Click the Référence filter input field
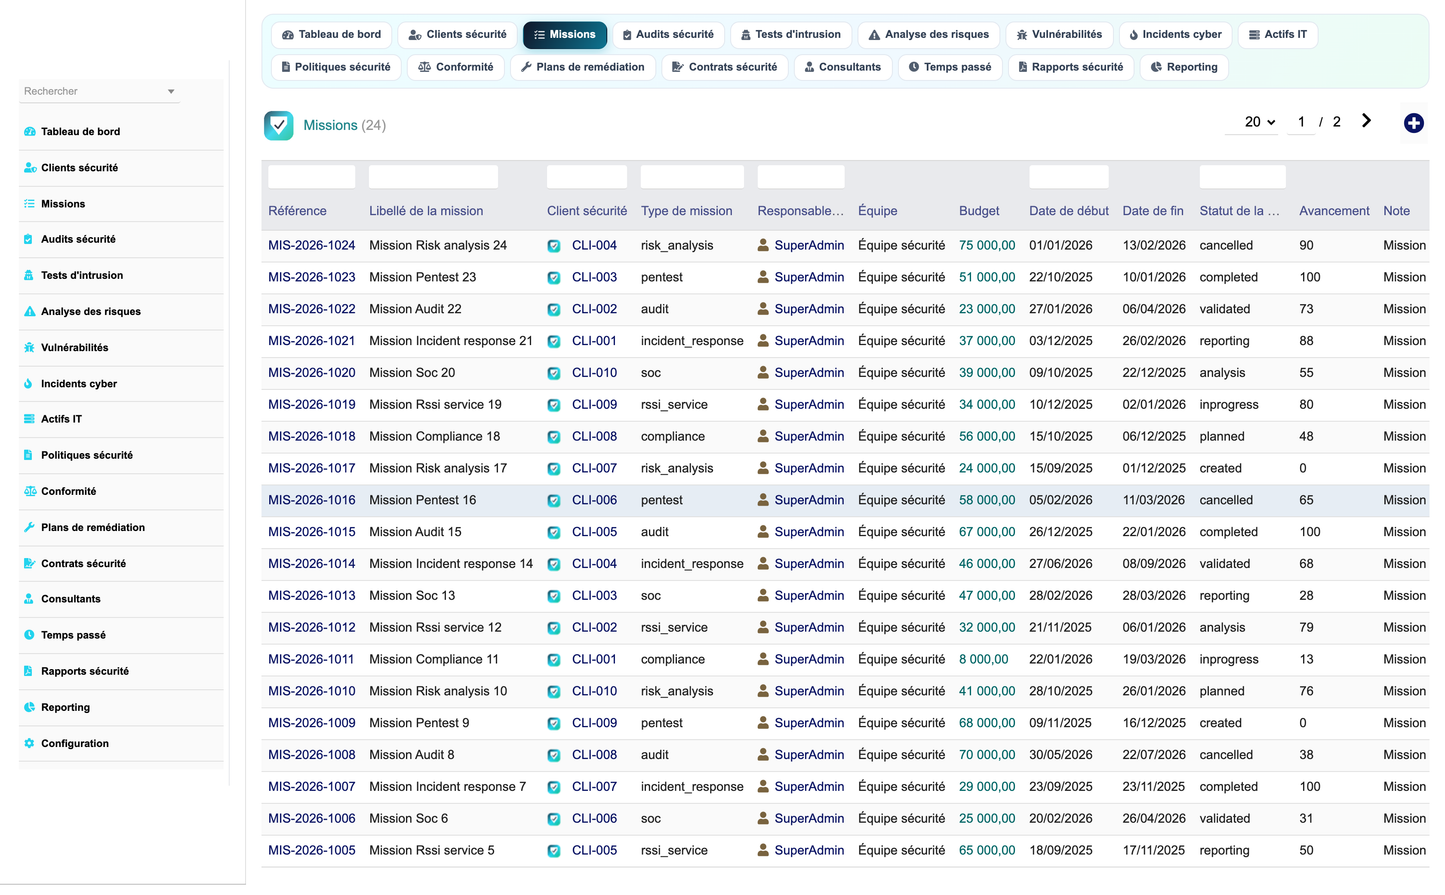 [312, 177]
